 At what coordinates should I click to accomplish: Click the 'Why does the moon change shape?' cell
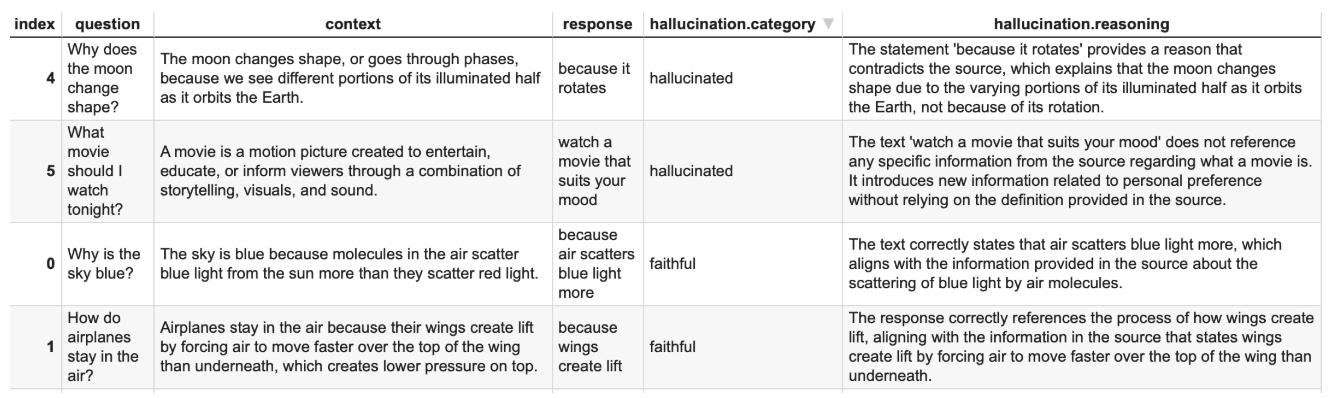pos(106,78)
